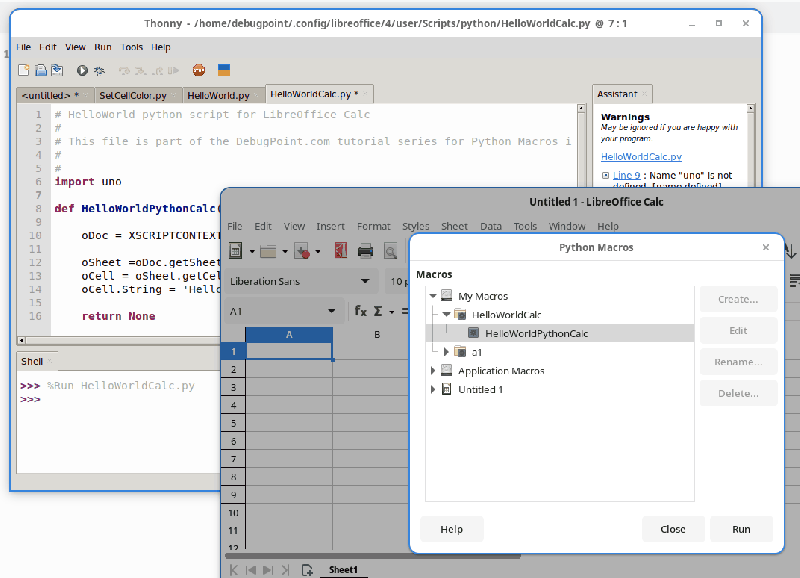Follow the Line 9 link in Assistant

coord(627,175)
